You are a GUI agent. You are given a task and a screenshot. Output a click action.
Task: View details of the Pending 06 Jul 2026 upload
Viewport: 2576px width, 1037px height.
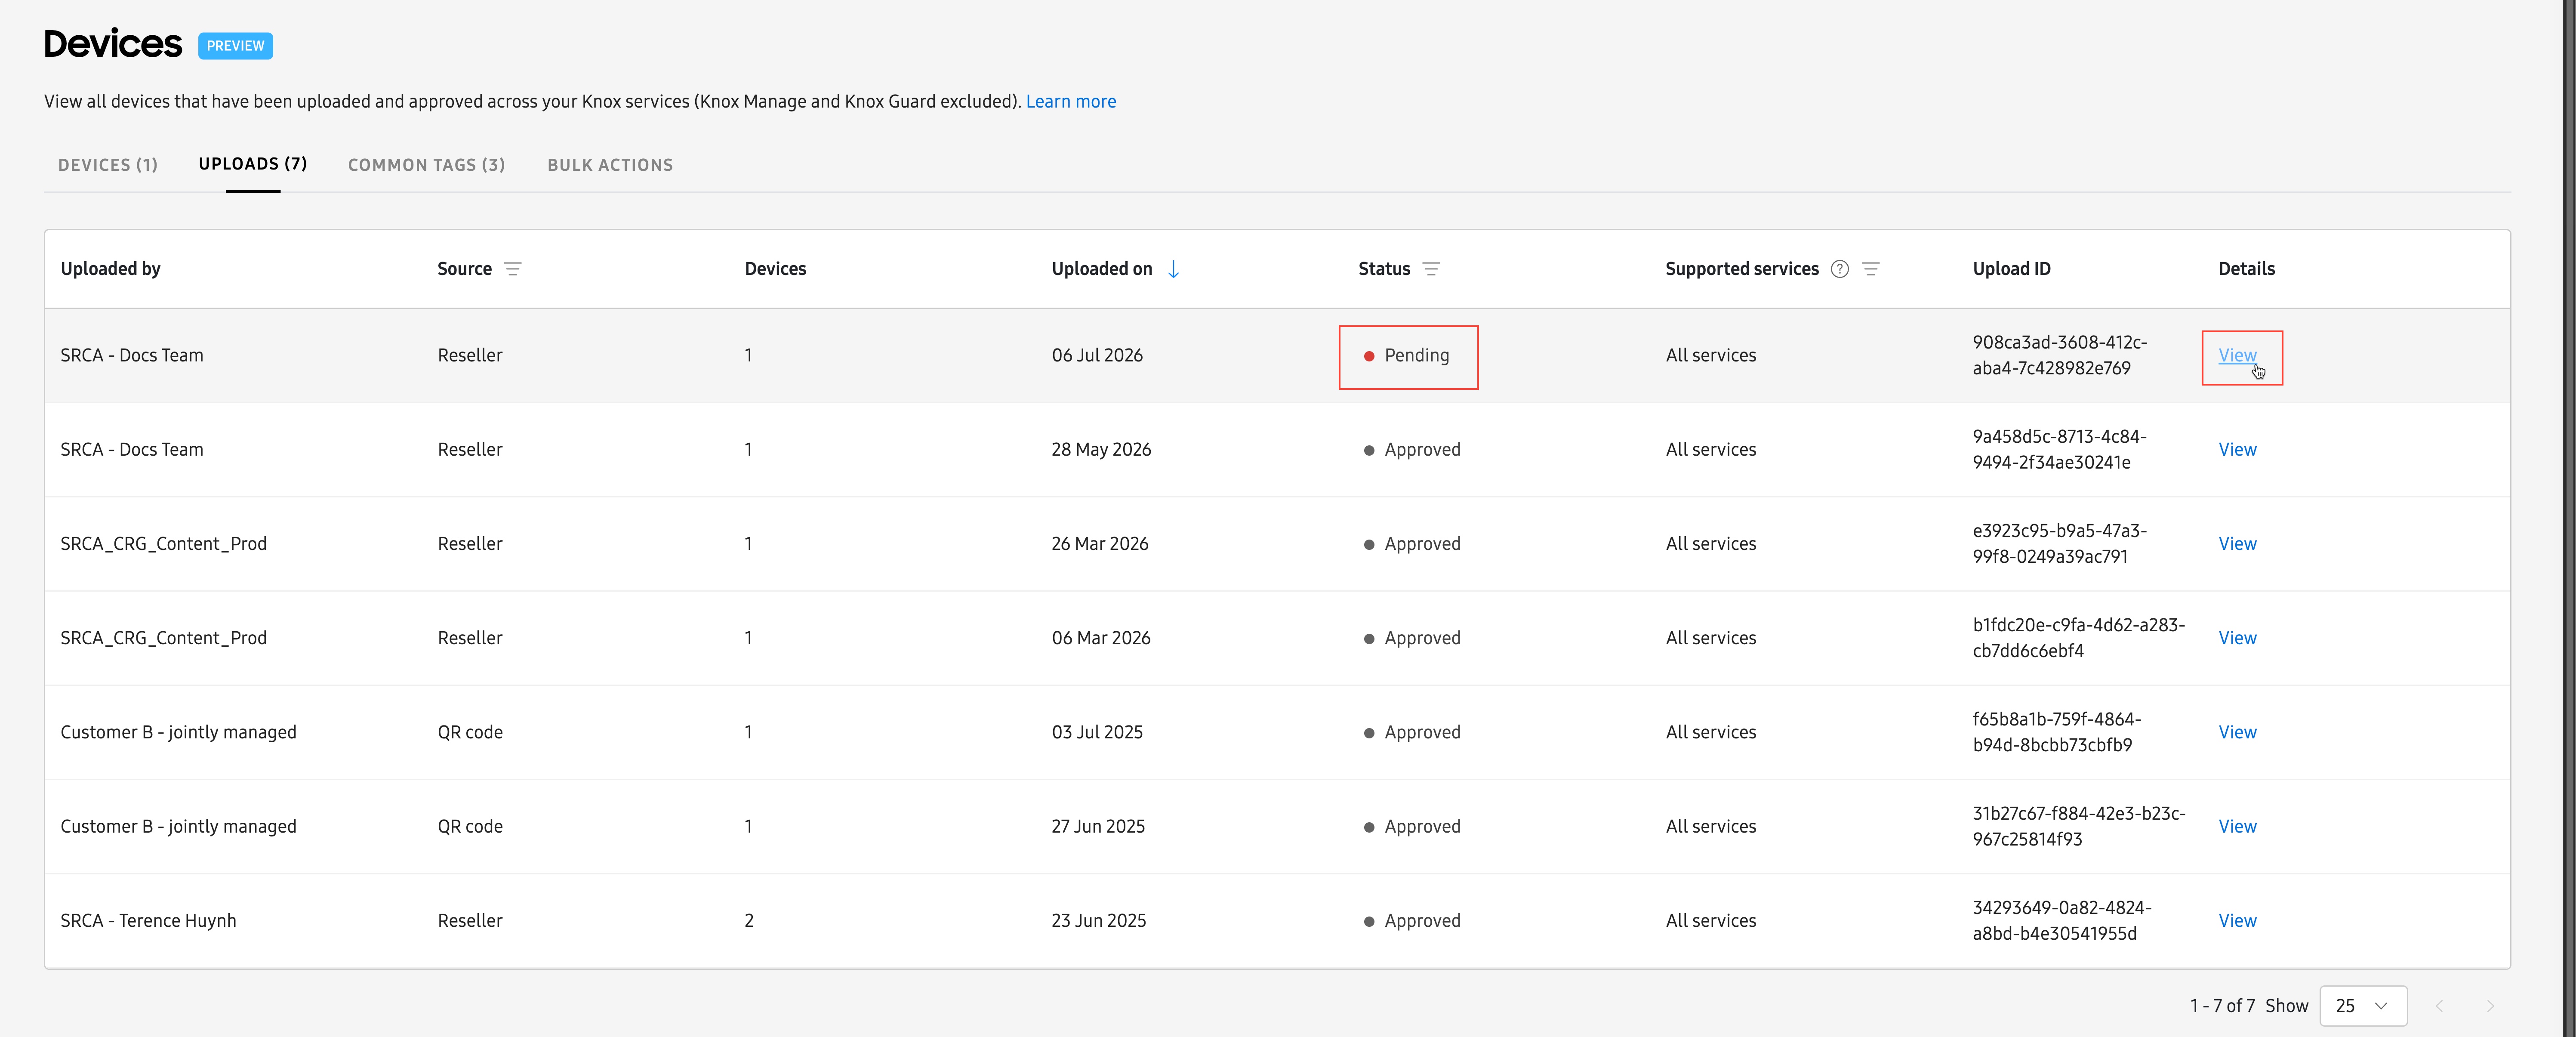[2237, 355]
